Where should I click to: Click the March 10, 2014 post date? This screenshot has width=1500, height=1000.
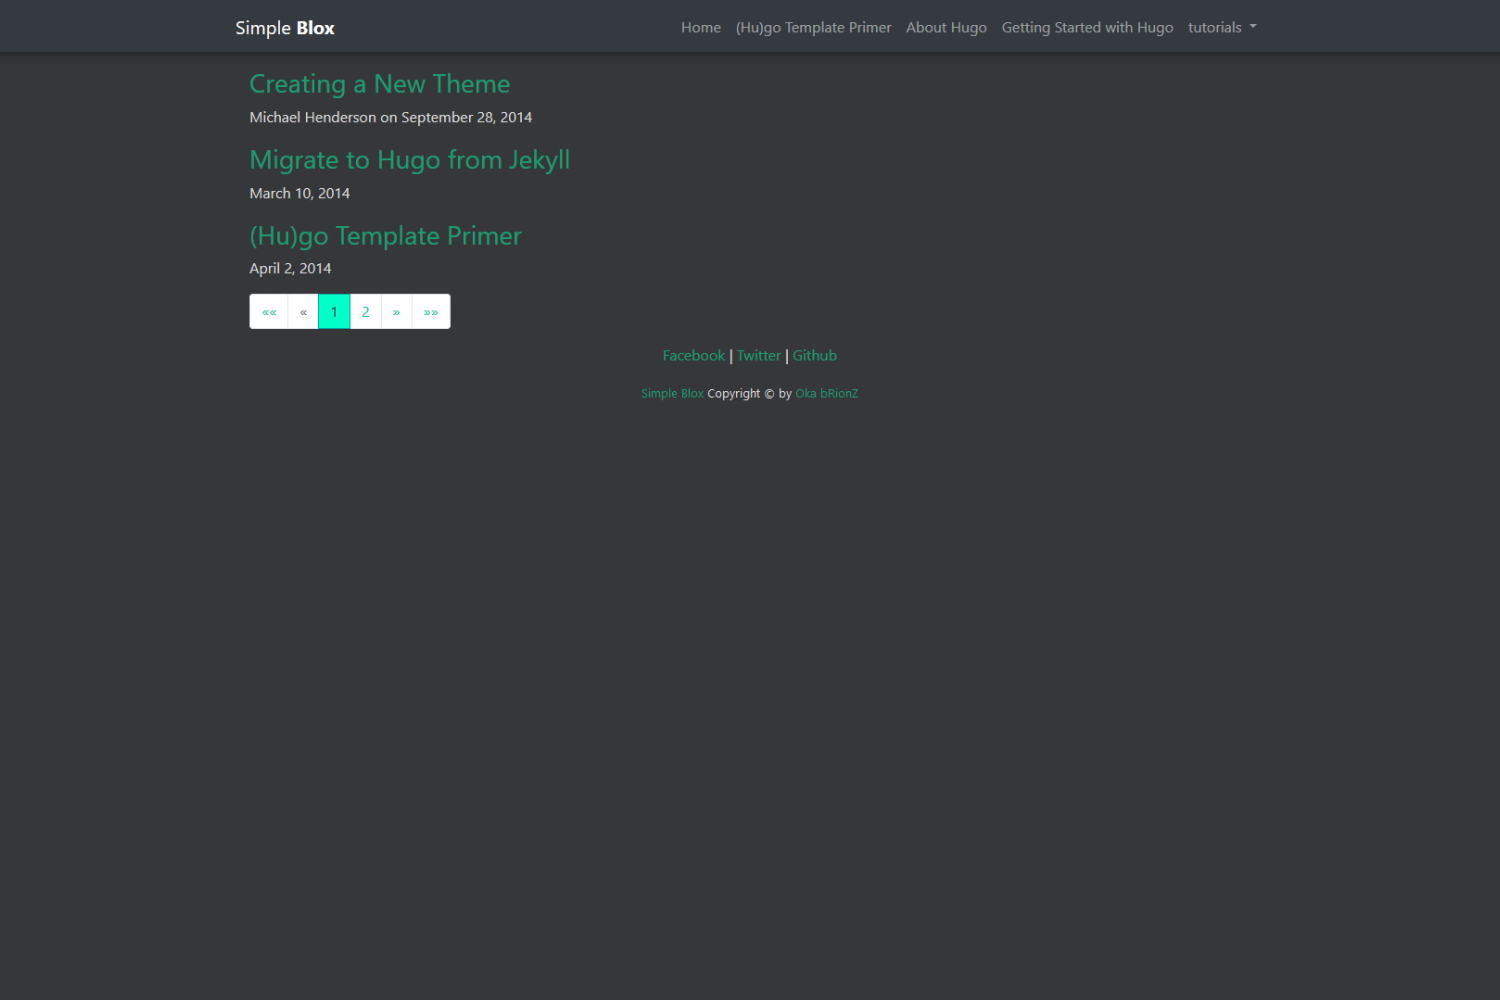pos(300,194)
